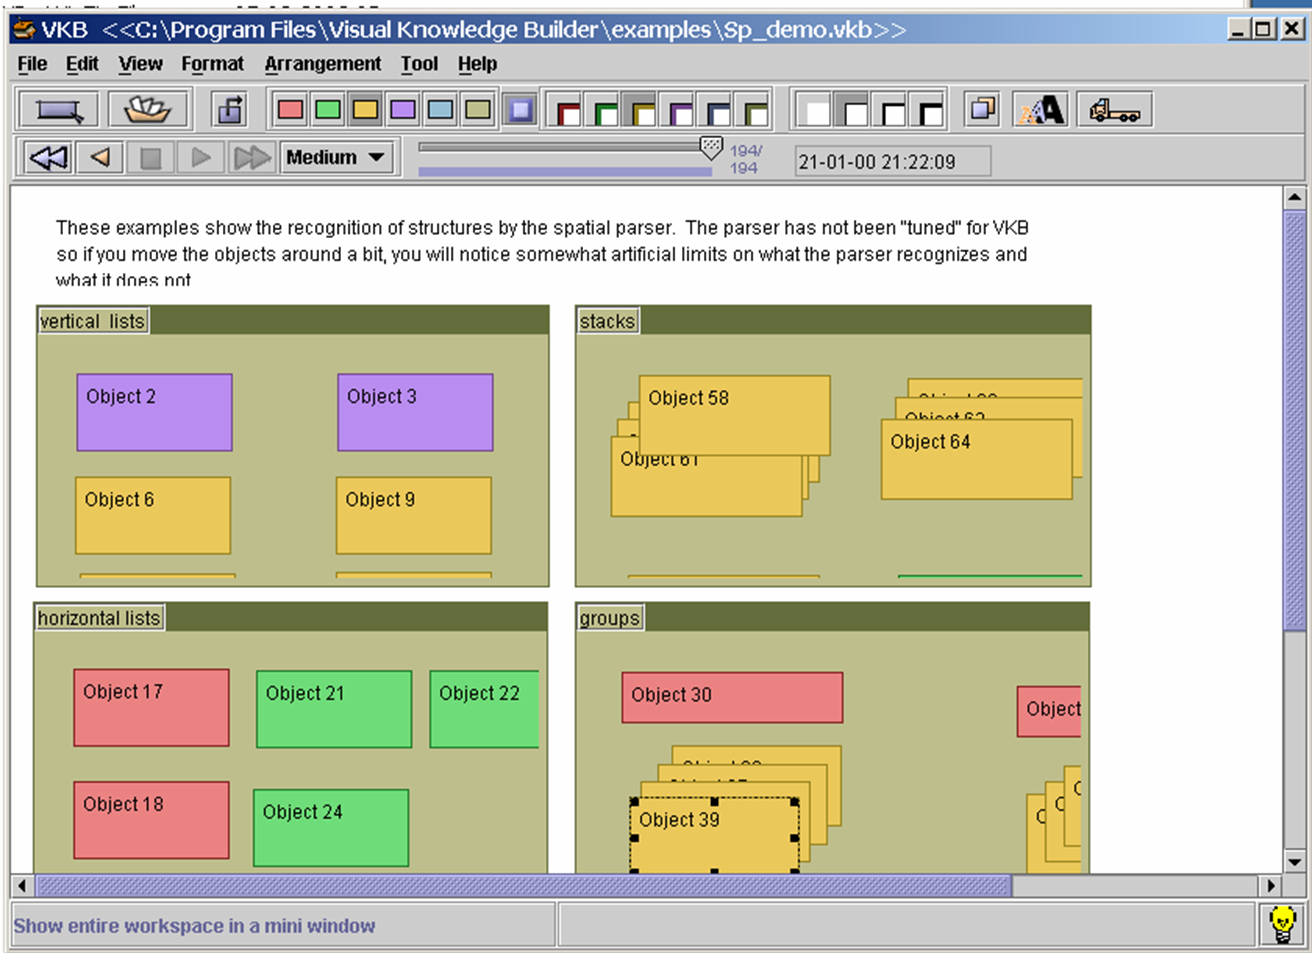Open the Arrangement menu
The height and width of the screenshot is (953, 1313).
[323, 64]
